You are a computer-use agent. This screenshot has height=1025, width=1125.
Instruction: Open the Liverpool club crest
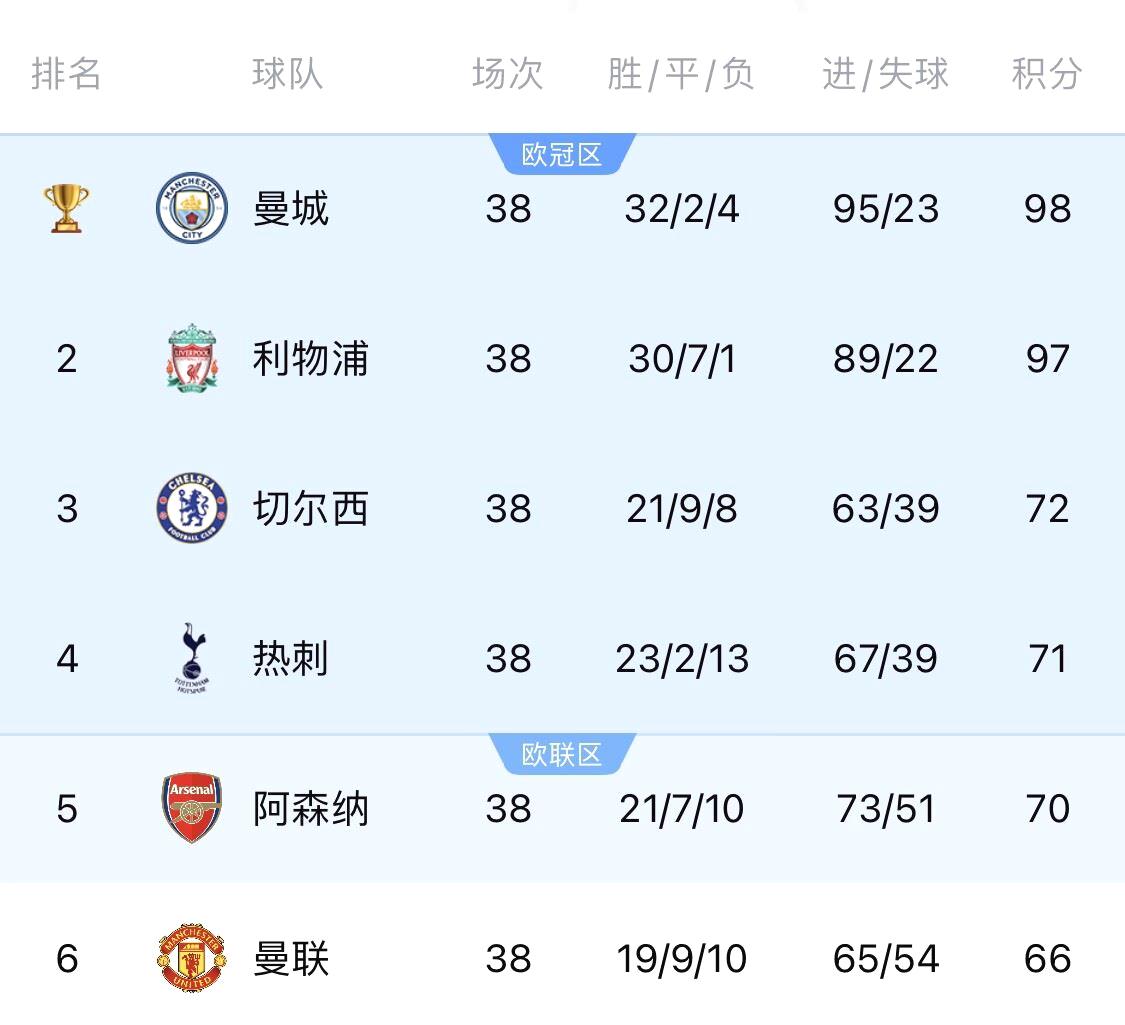[x=192, y=358]
